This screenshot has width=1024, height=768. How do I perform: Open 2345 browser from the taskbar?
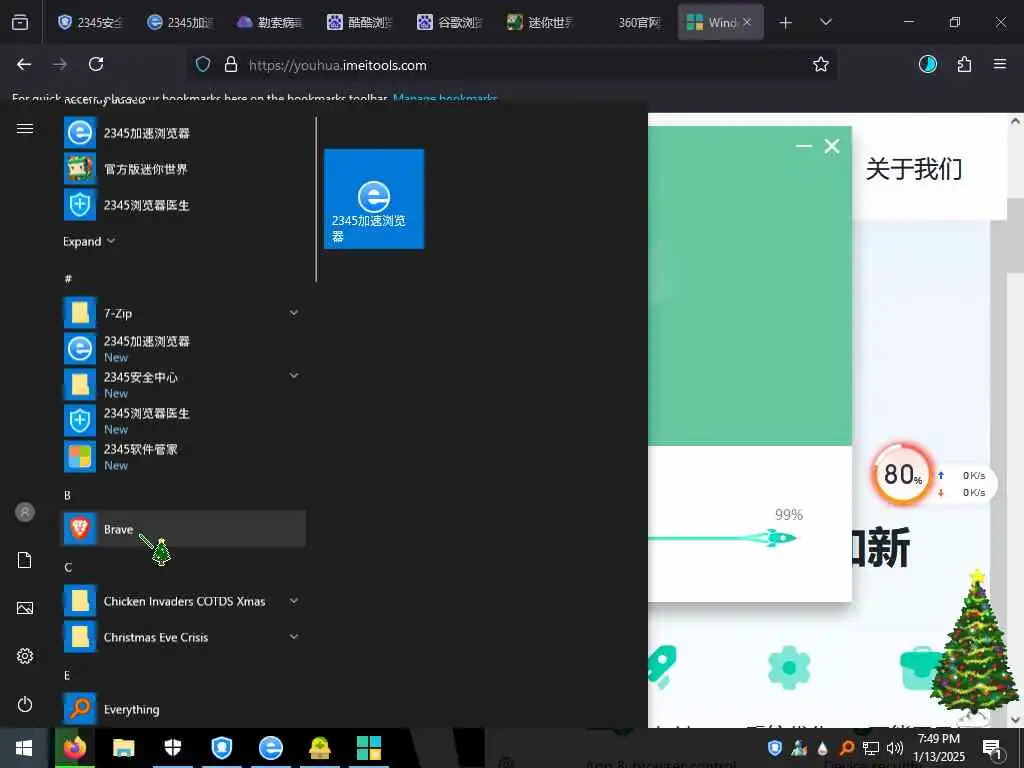click(x=271, y=748)
